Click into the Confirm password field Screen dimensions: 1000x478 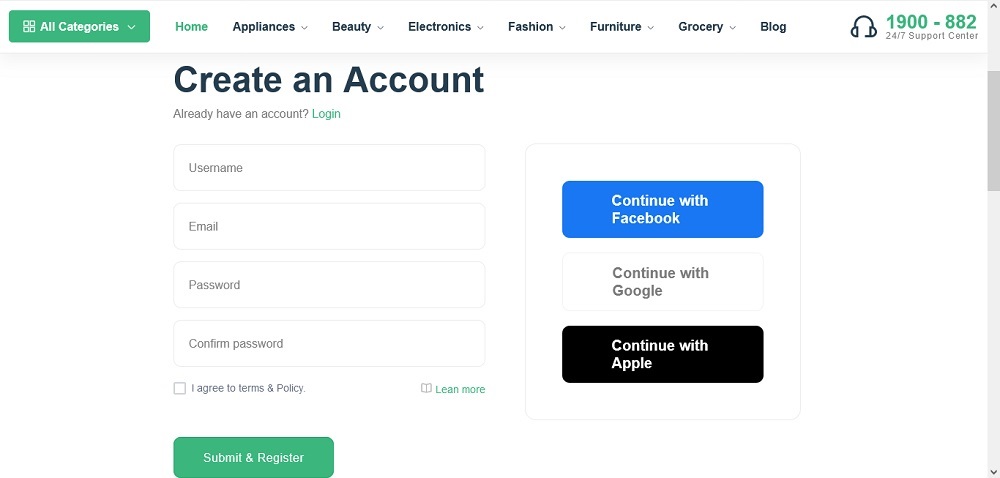tap(329, 343)
